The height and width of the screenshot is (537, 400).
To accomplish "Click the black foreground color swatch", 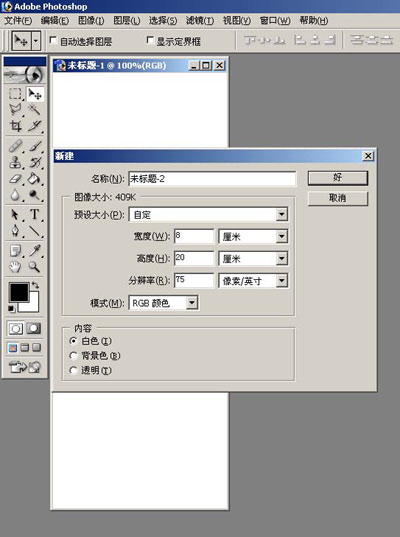I will 19,293.
